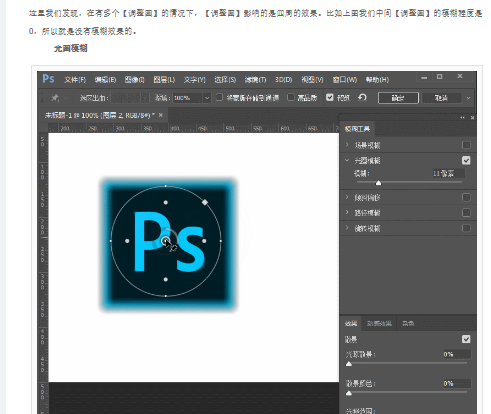Click the 取消 cancel button
Screen dimensions: 491x414
coord(441,98)
